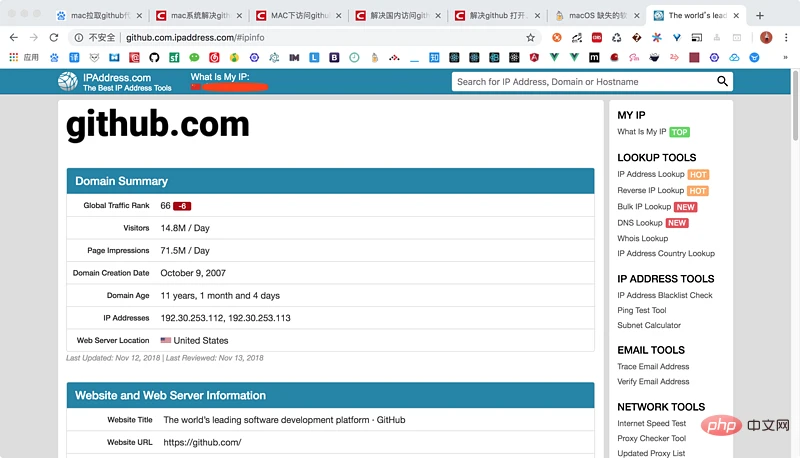Open the 'Reverse IP Lookup' link
The height and width of the screenshot is (458, 800).
pos(651,190)
